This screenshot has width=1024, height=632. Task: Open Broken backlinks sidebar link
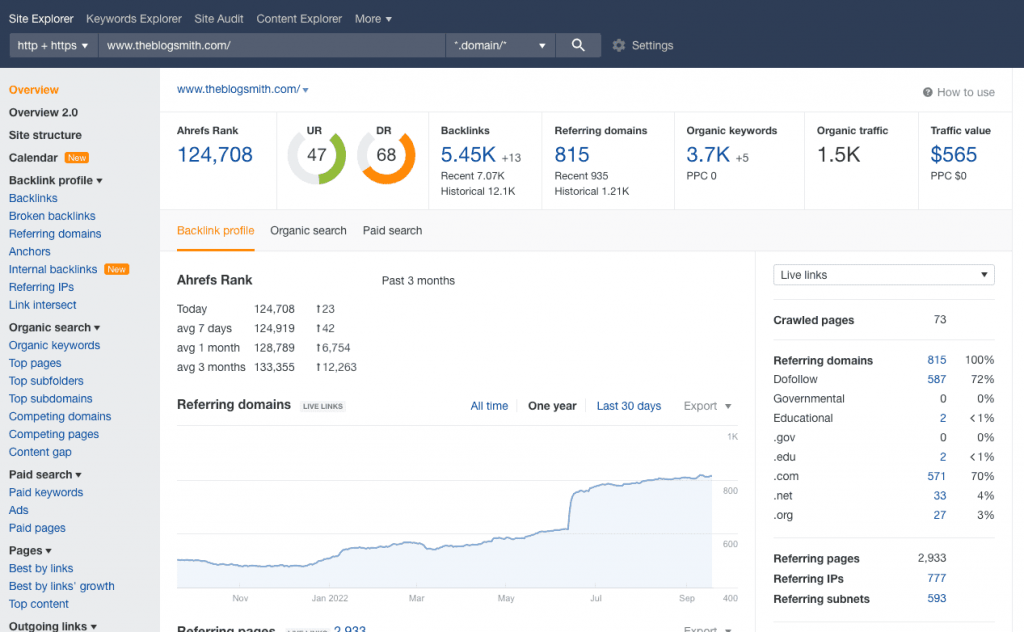click(52, 215)
